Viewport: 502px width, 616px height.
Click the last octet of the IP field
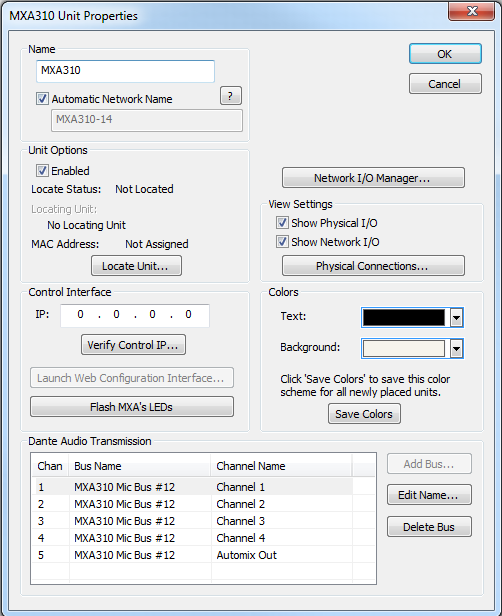click(x=189, y=314)
